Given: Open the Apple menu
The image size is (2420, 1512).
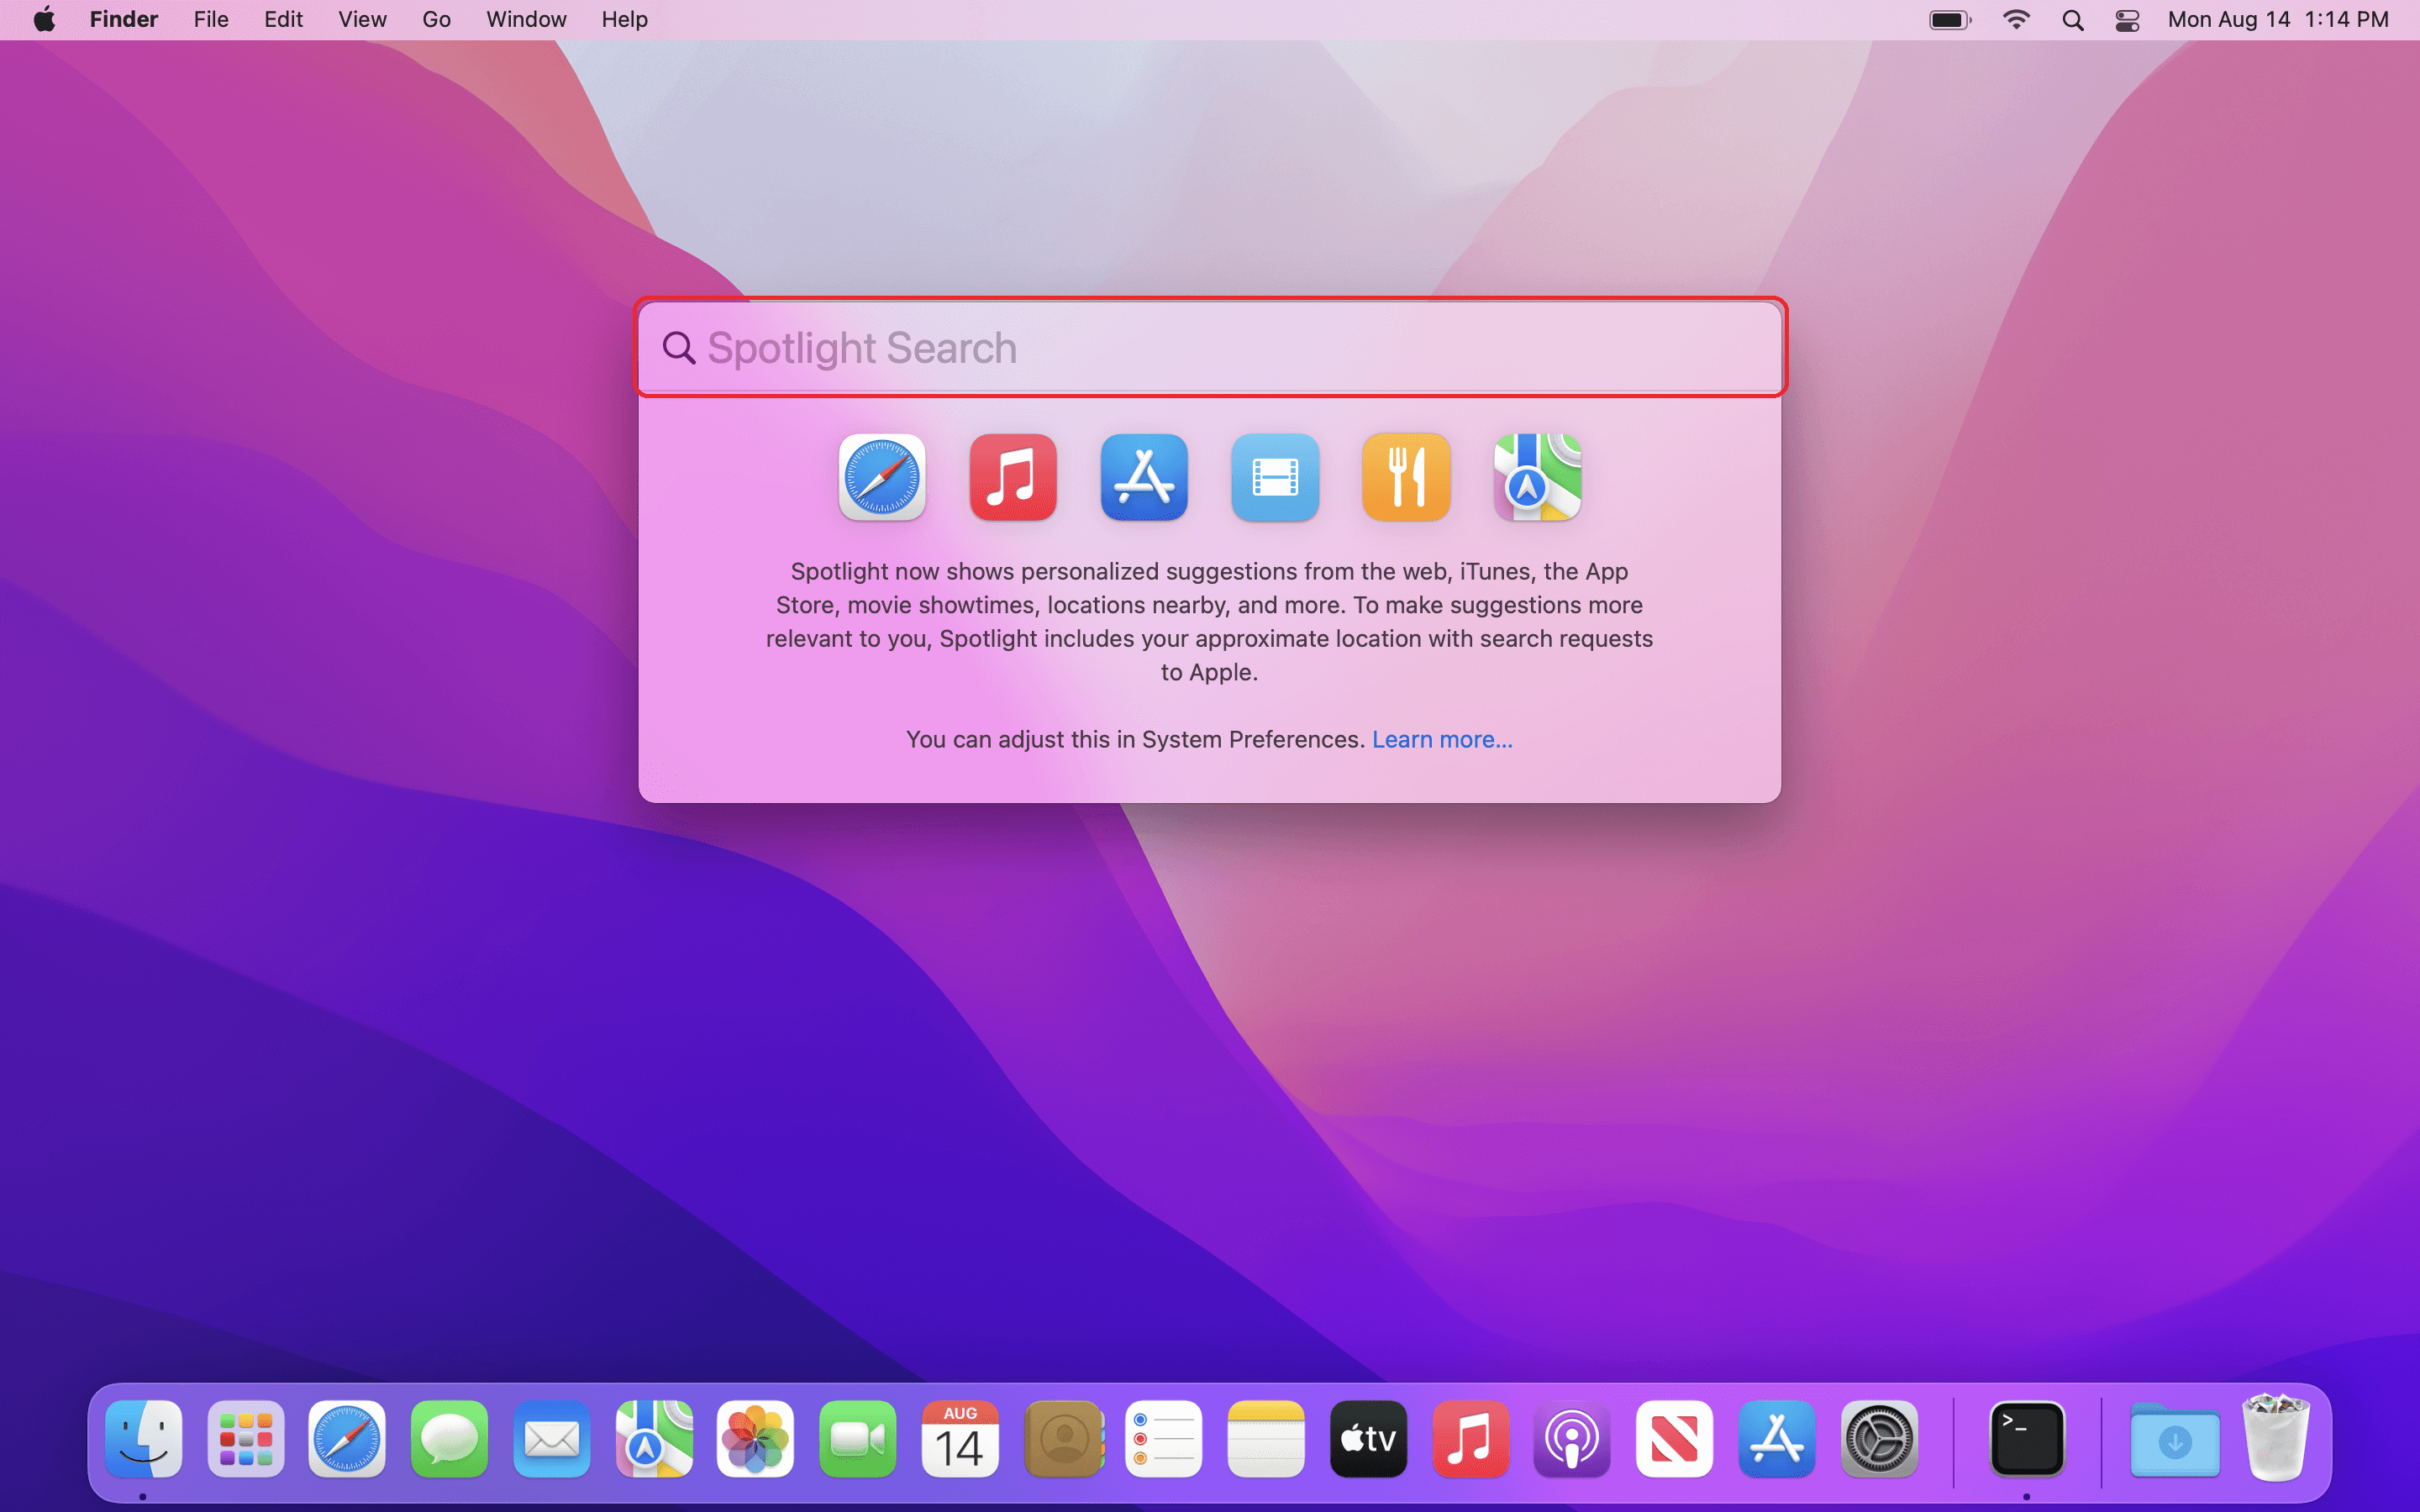Looking at the screenshot, I should [x=44, y=19].
